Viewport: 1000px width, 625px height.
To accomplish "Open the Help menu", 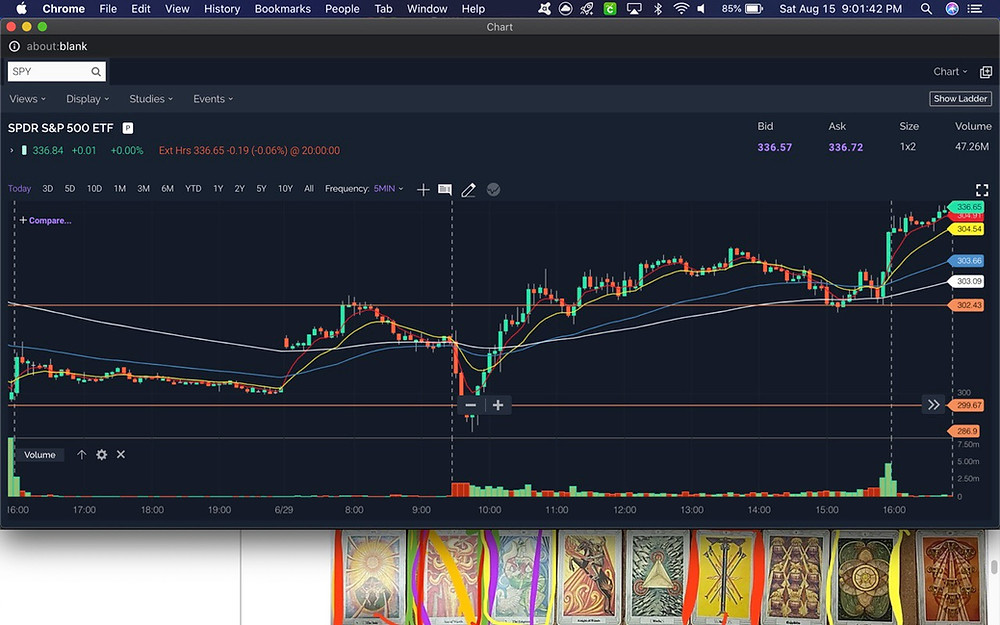I will pos(473,9).
